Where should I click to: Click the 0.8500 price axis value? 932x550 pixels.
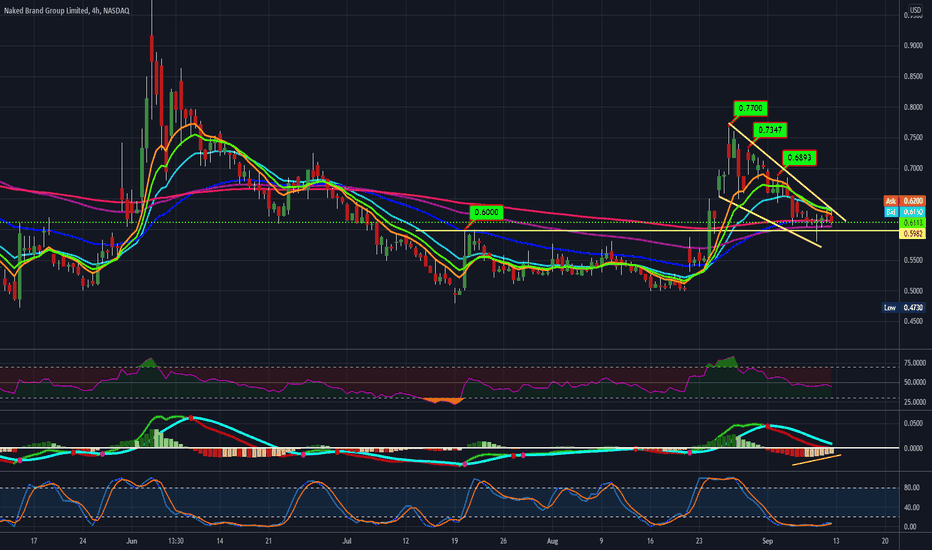tap(913, 77)
